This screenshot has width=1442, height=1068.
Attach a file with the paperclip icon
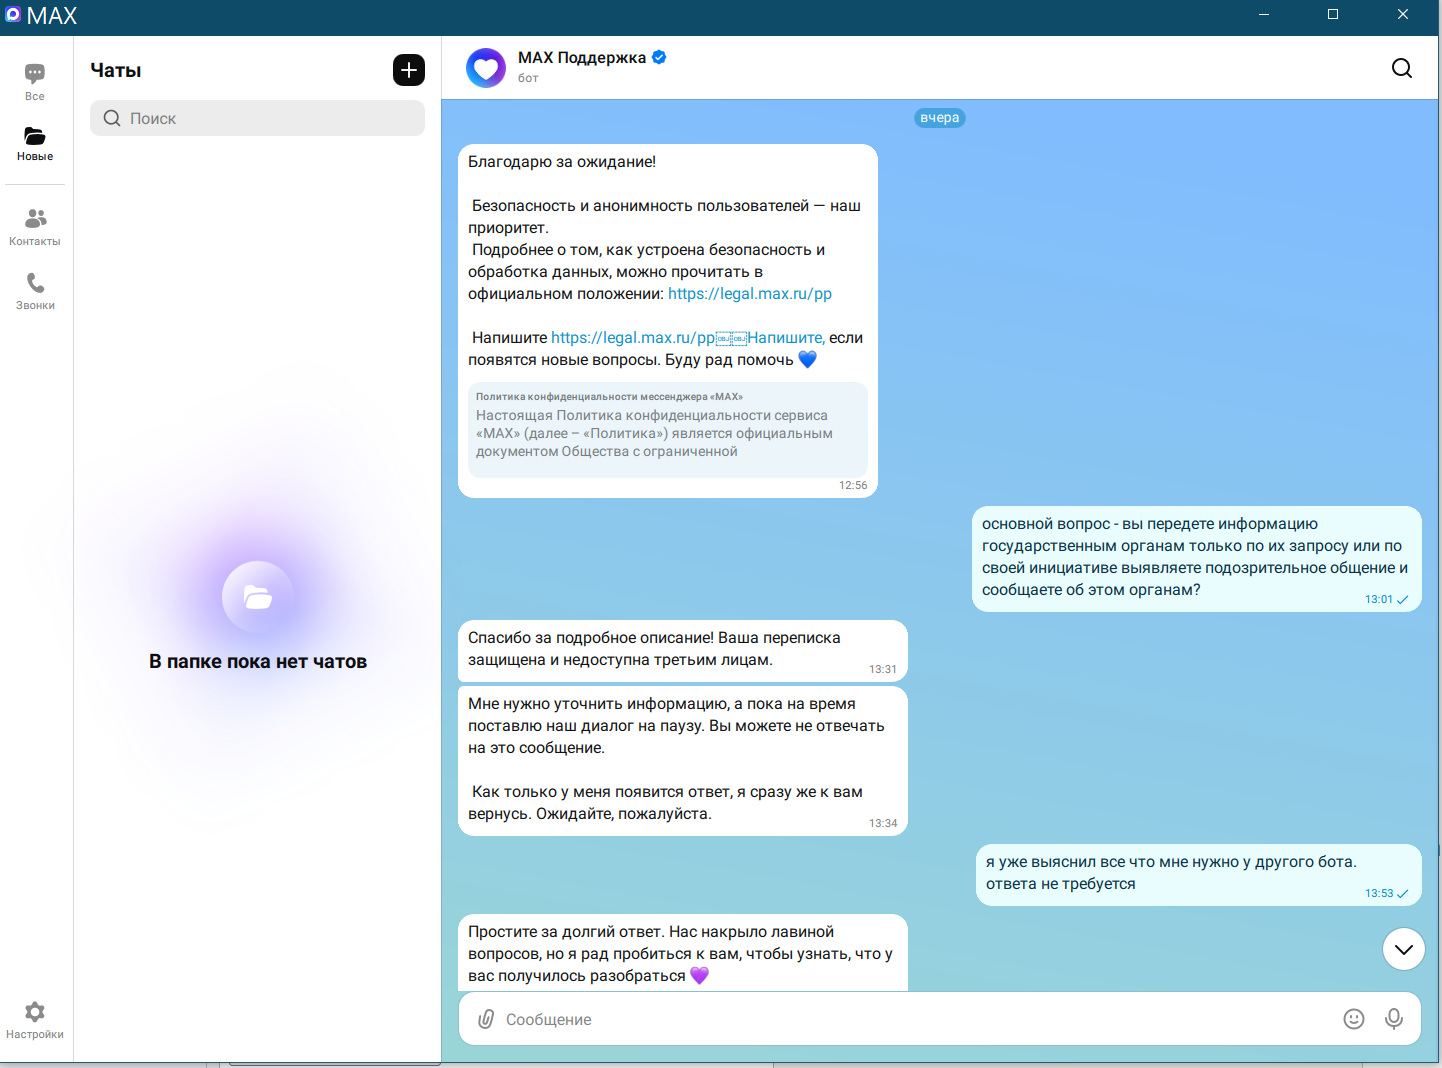coord(486,1019)
